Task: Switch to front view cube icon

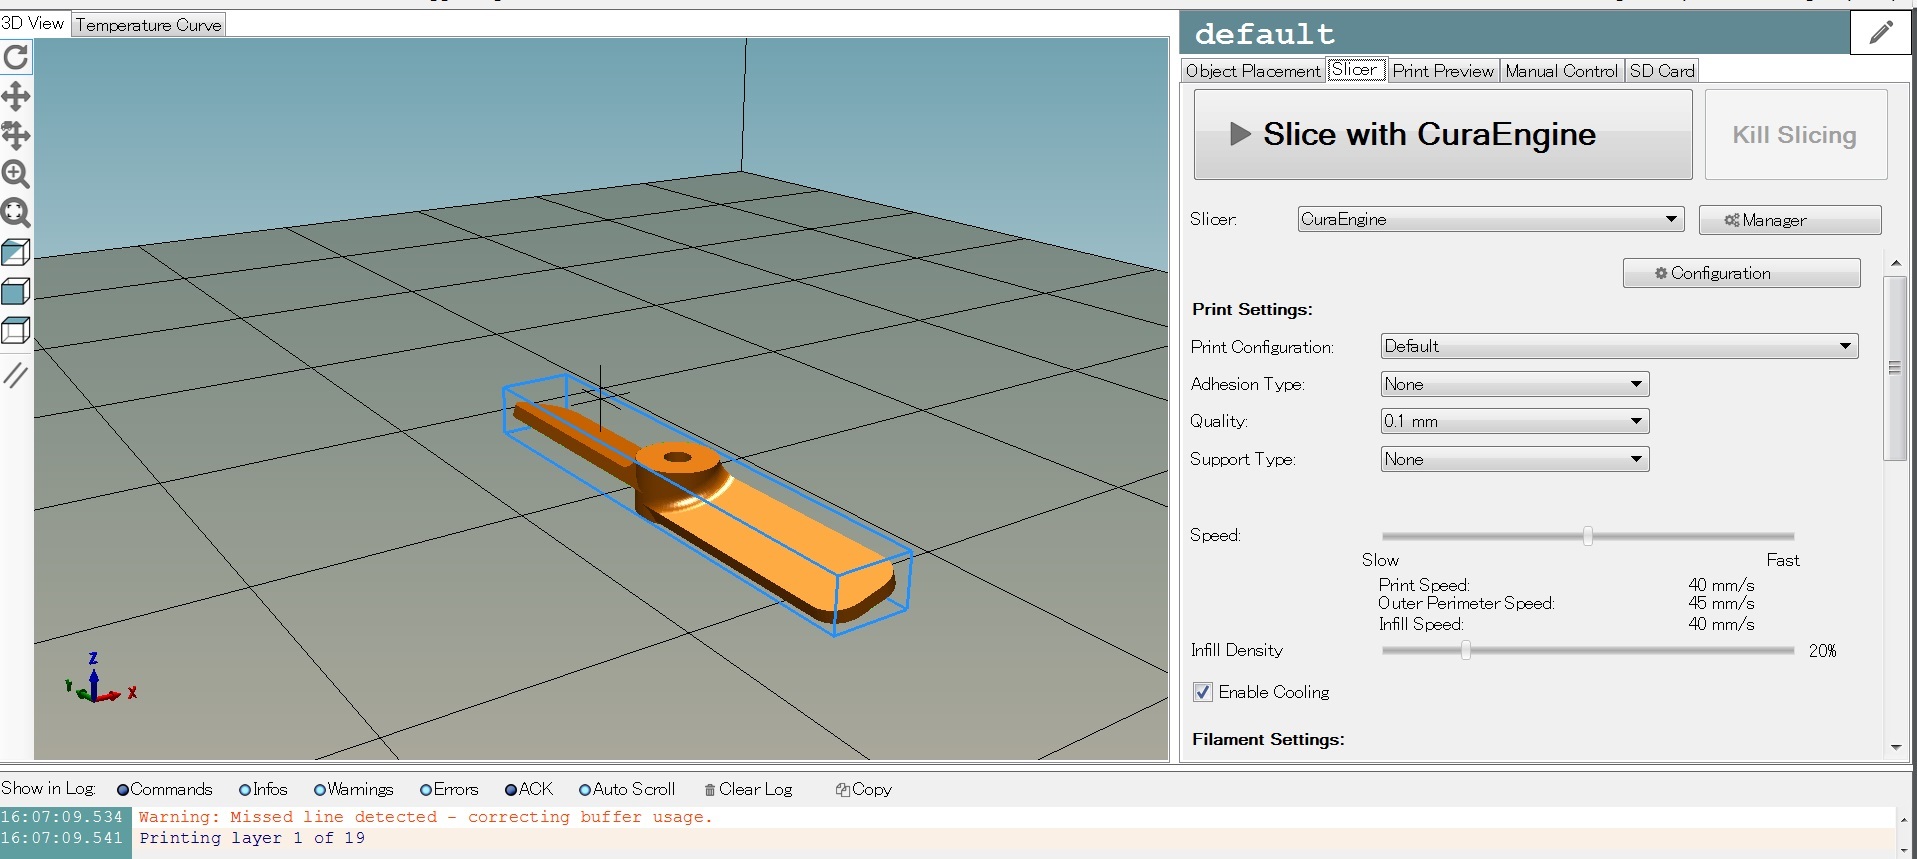Action: 16,291
